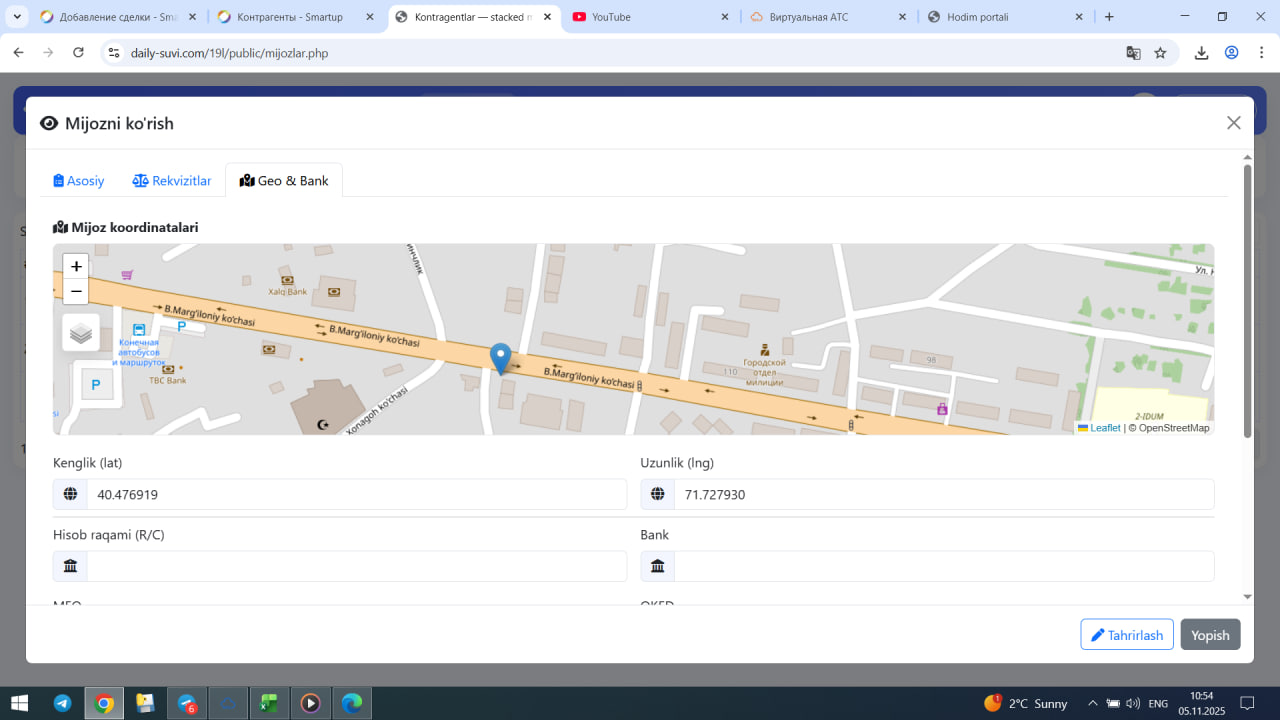1280x720 pixels.
Task: Switch to the YouTube browser tab
Action: coord(650,17)
